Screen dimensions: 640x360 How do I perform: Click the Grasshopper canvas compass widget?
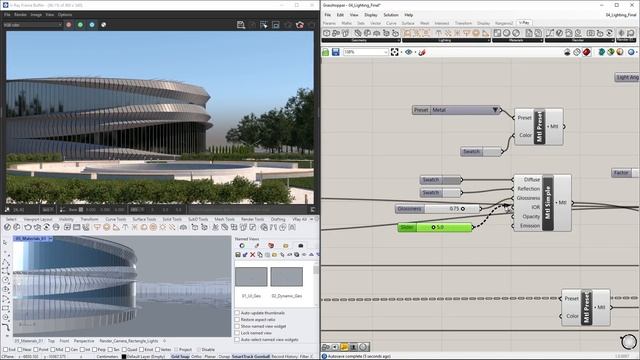629,341
